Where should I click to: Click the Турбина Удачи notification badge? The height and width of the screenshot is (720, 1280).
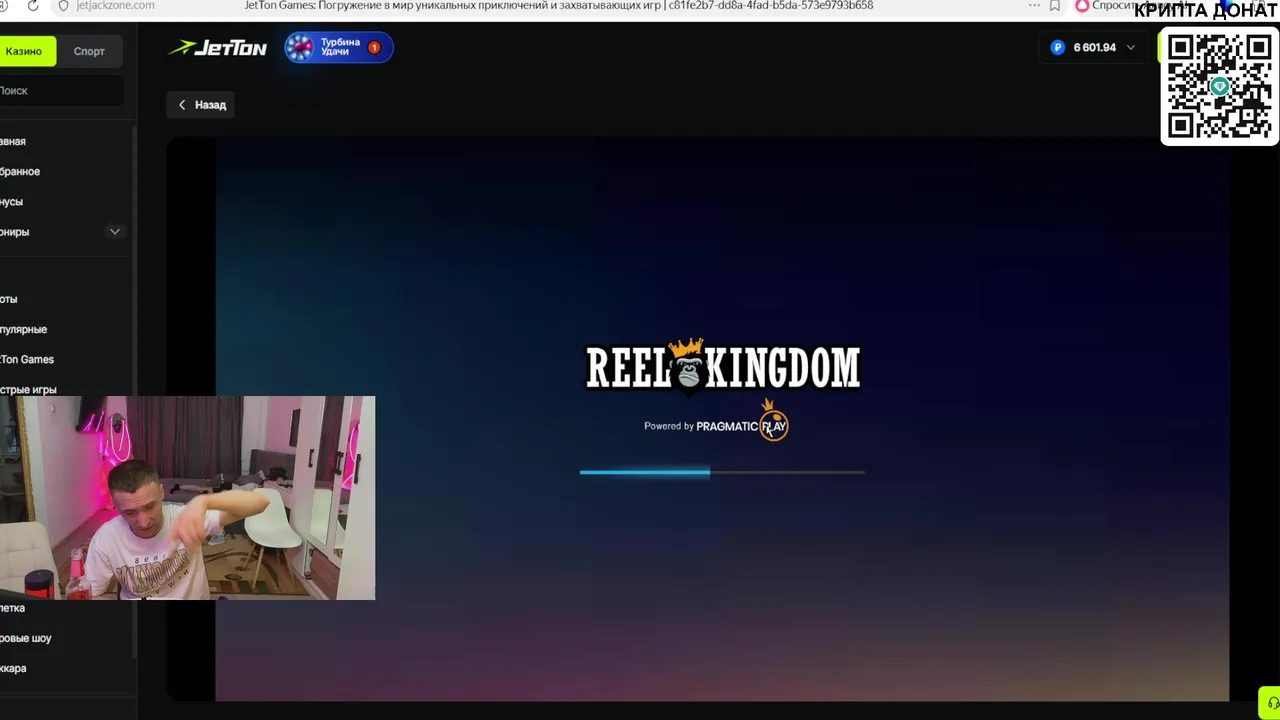374,47
